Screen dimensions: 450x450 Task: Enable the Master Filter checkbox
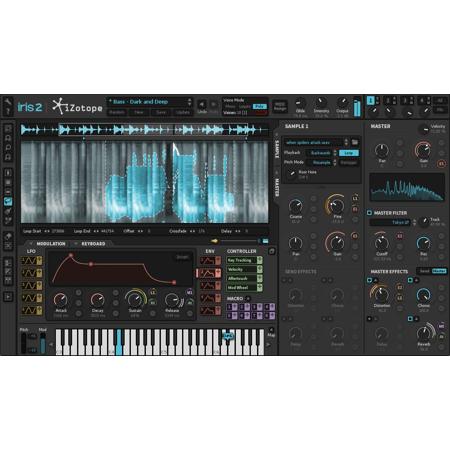tap(369, 213)
